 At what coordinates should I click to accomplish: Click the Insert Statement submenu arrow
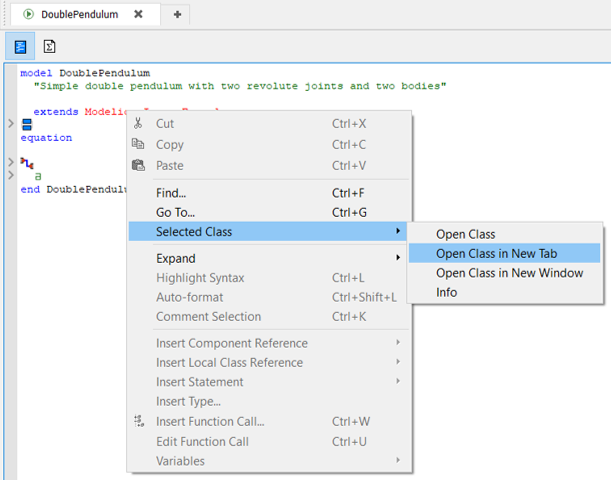(x=398, y=381)
